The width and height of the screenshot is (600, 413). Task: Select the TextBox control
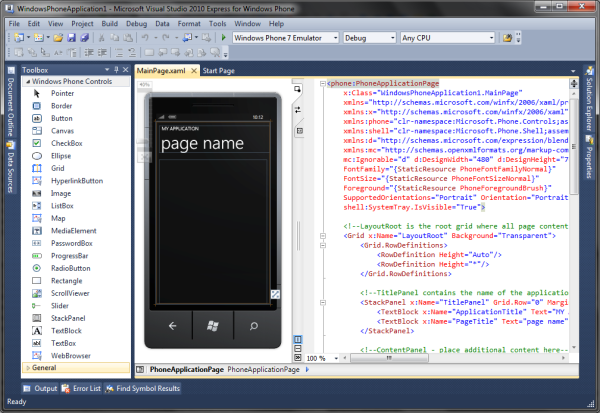click(76, 343)
